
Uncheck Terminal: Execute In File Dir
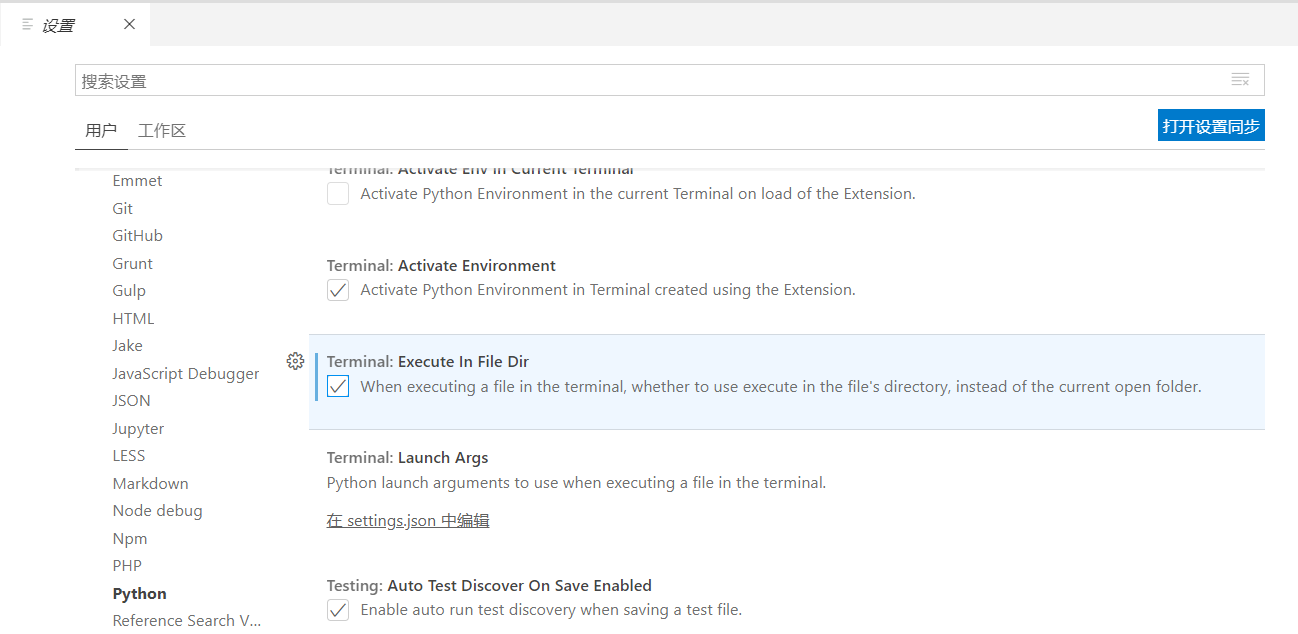pos(337,386)
